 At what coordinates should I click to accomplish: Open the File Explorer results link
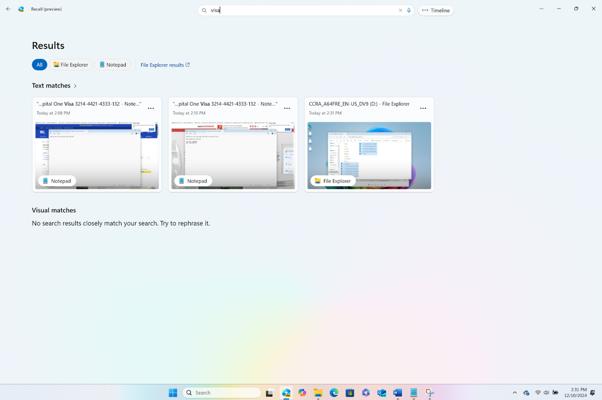[165, 65]
